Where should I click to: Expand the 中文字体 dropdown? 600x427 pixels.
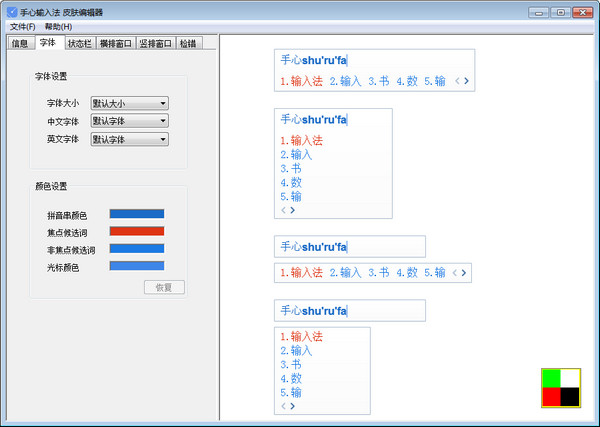pos(130,121)
